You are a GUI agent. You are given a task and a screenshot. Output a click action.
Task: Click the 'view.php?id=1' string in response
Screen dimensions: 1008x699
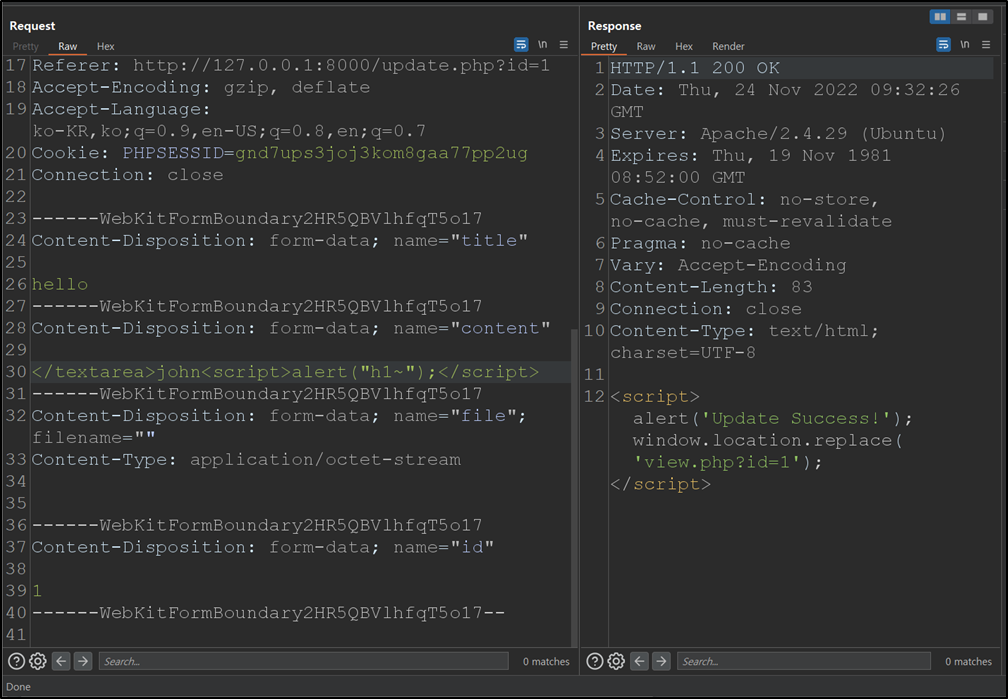pos(719,462)
